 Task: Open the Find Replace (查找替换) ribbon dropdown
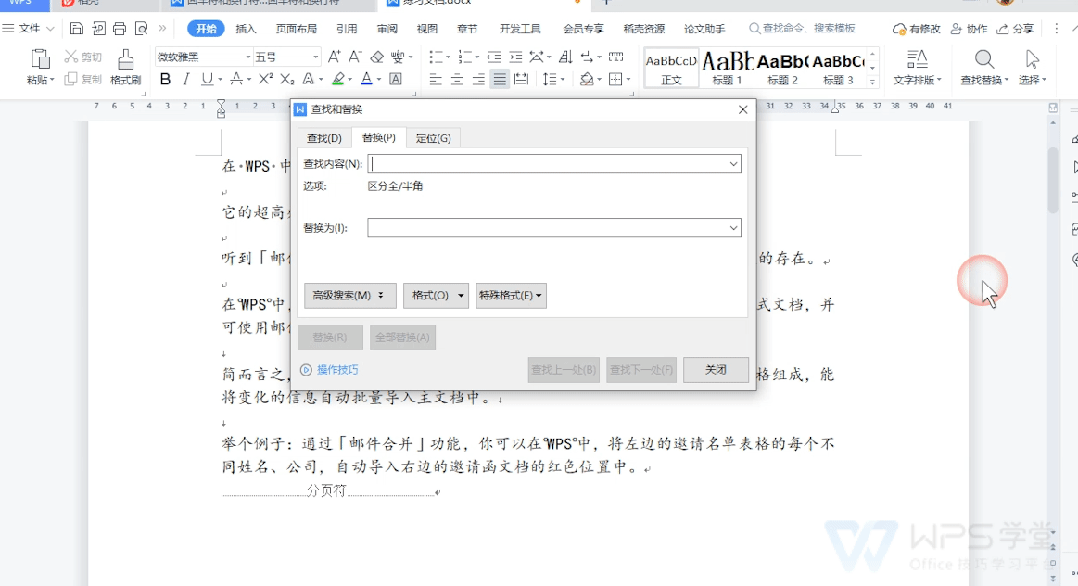coord(984,80)
